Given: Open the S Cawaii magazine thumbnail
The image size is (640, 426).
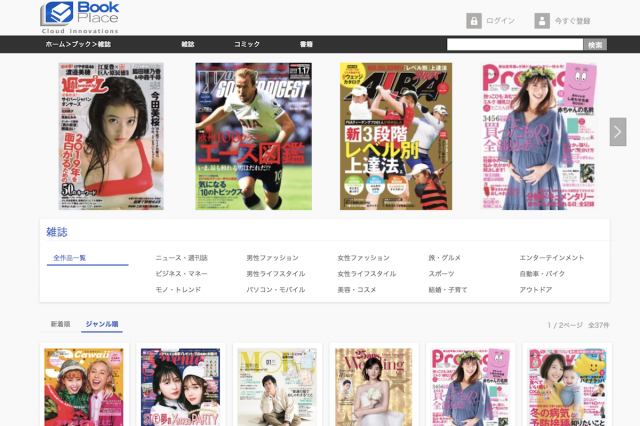Looking at the screenshot, I should coord(84,387).
